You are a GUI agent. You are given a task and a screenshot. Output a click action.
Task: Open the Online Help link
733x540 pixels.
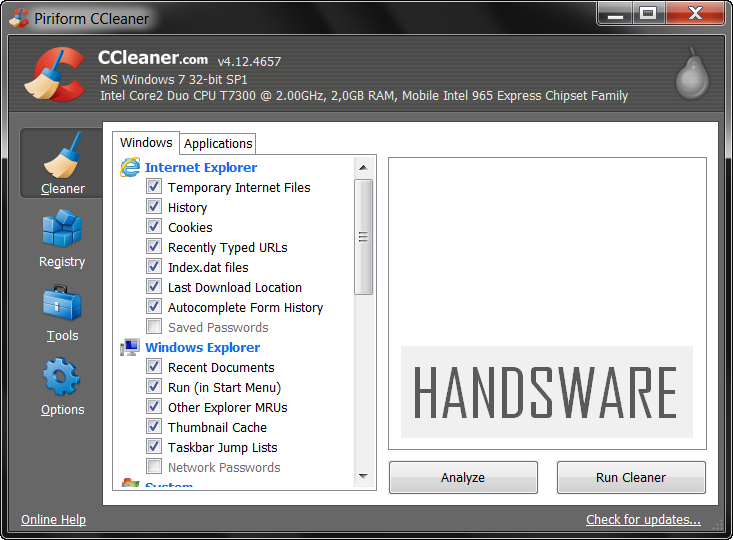53,519
